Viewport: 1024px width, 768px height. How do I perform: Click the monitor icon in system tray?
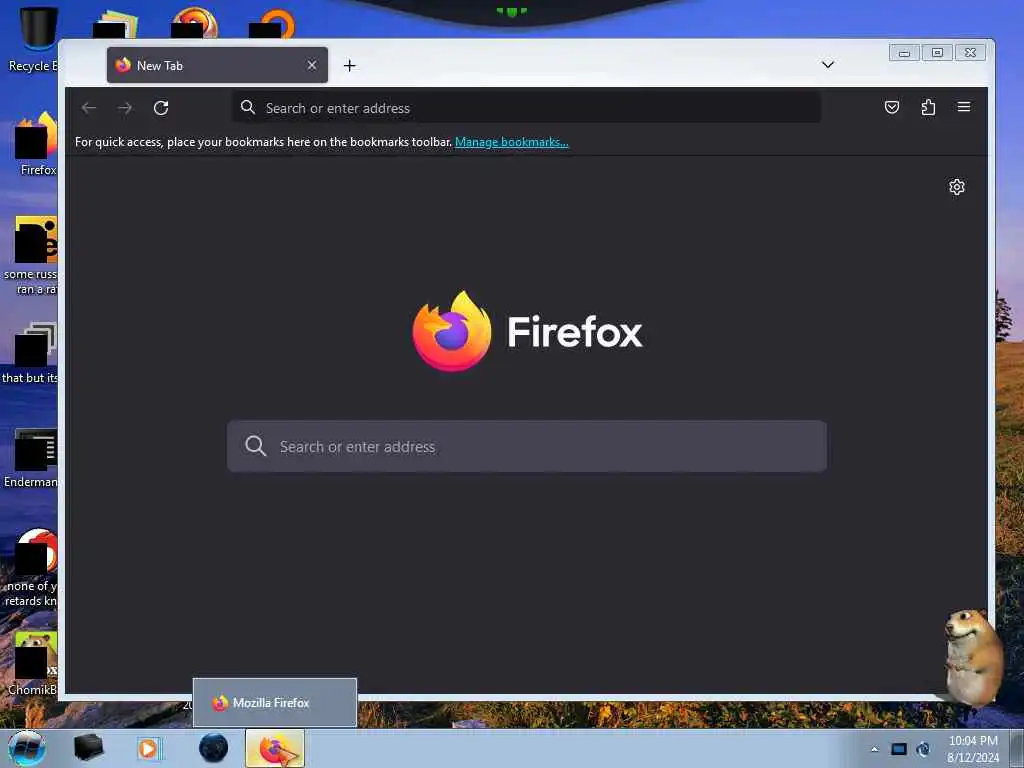tap(899, 749)
